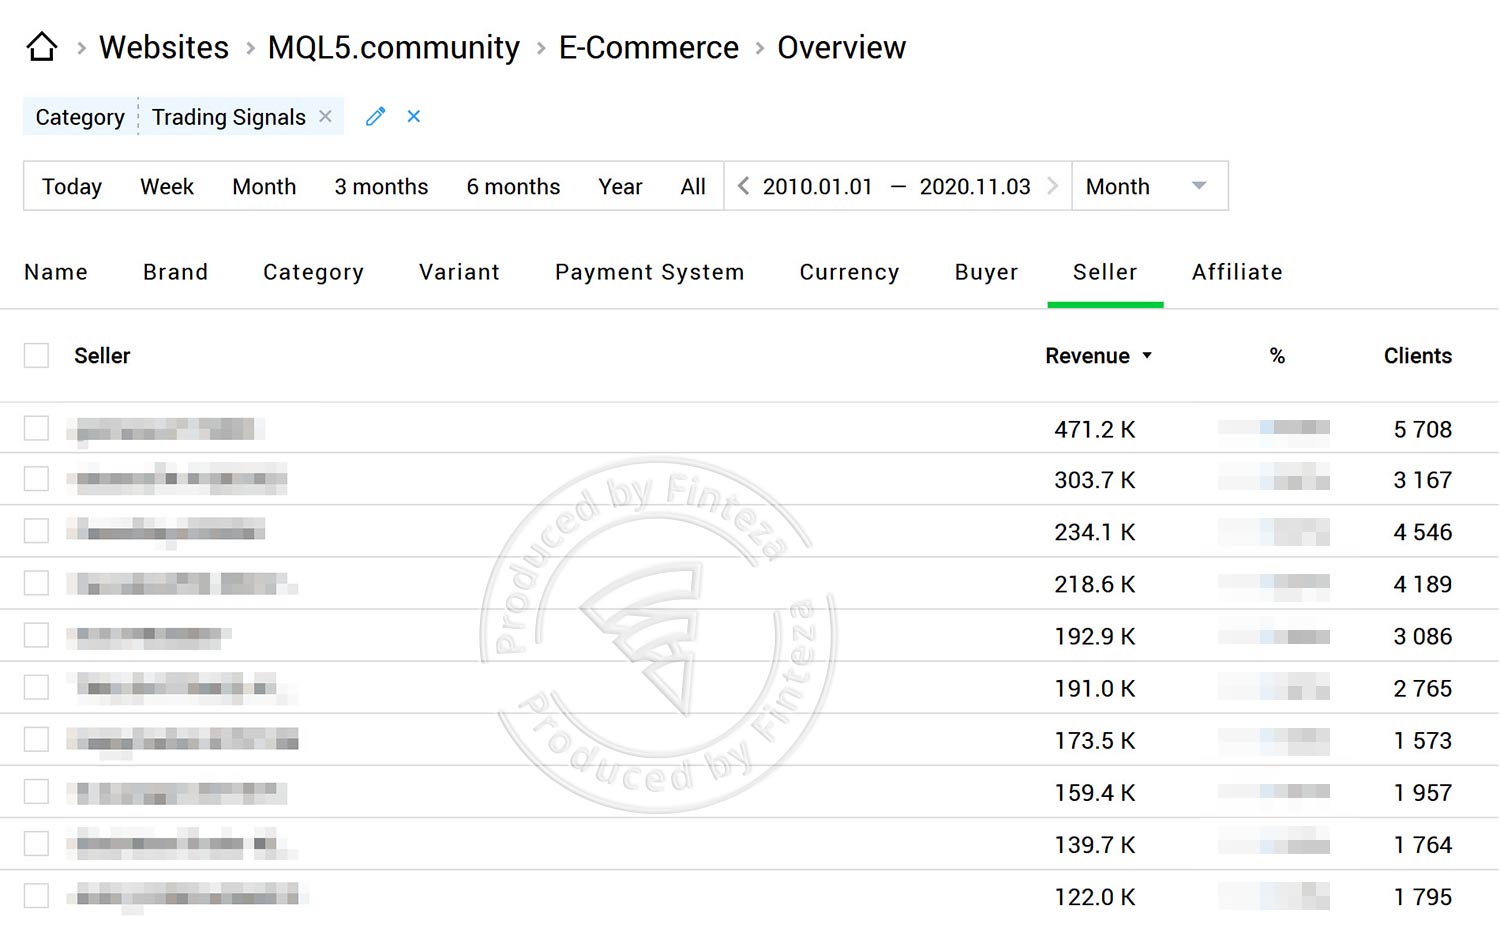This screenshot has height=932, width=1500.
Task: Check the seller row with 471.2 K revenue
Action: pos(37,429)
